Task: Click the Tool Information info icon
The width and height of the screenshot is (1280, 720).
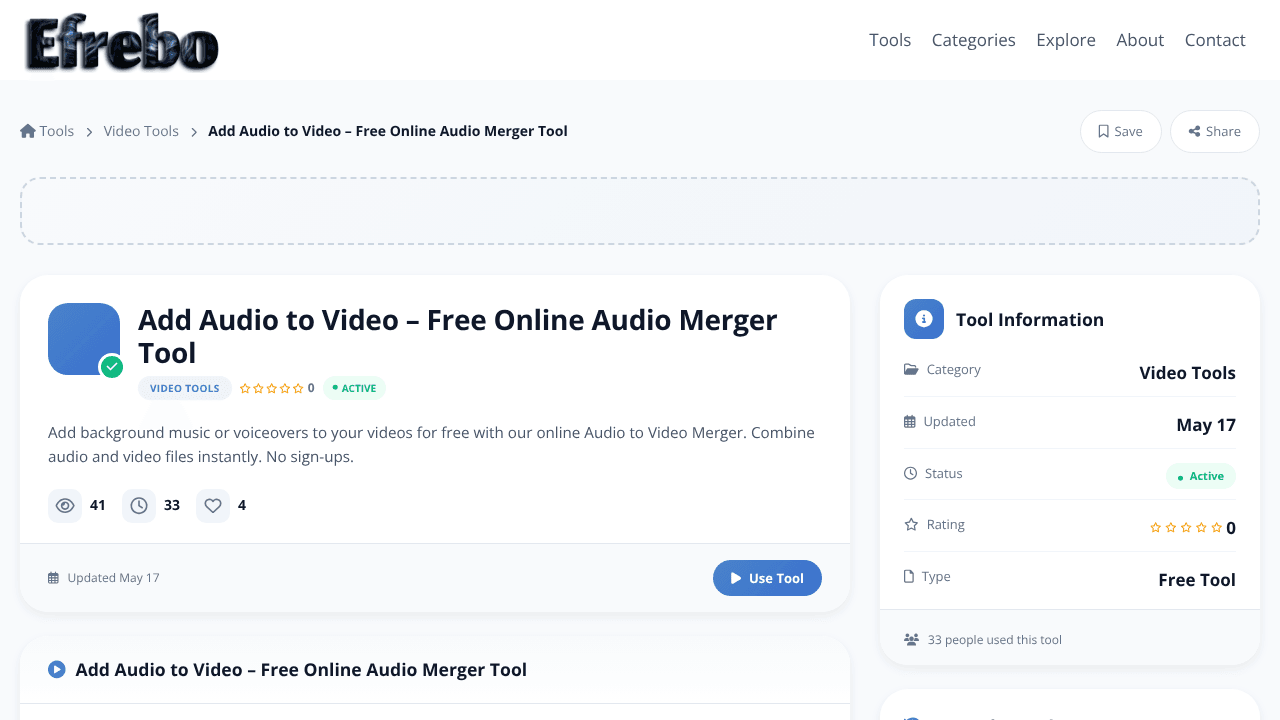Action: (x=924, y=319)
